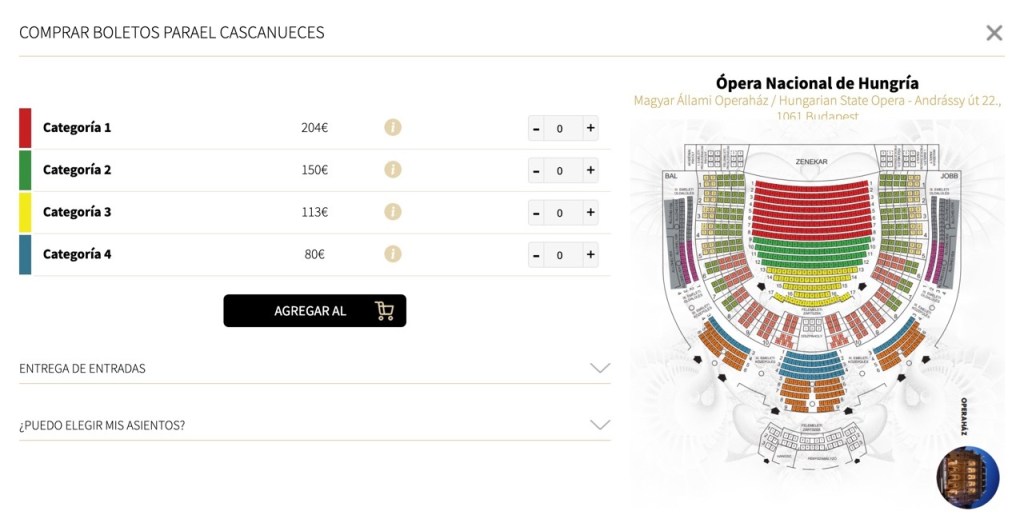
Task: Add one Categoría 2 ticket
Action: [590, 170]
